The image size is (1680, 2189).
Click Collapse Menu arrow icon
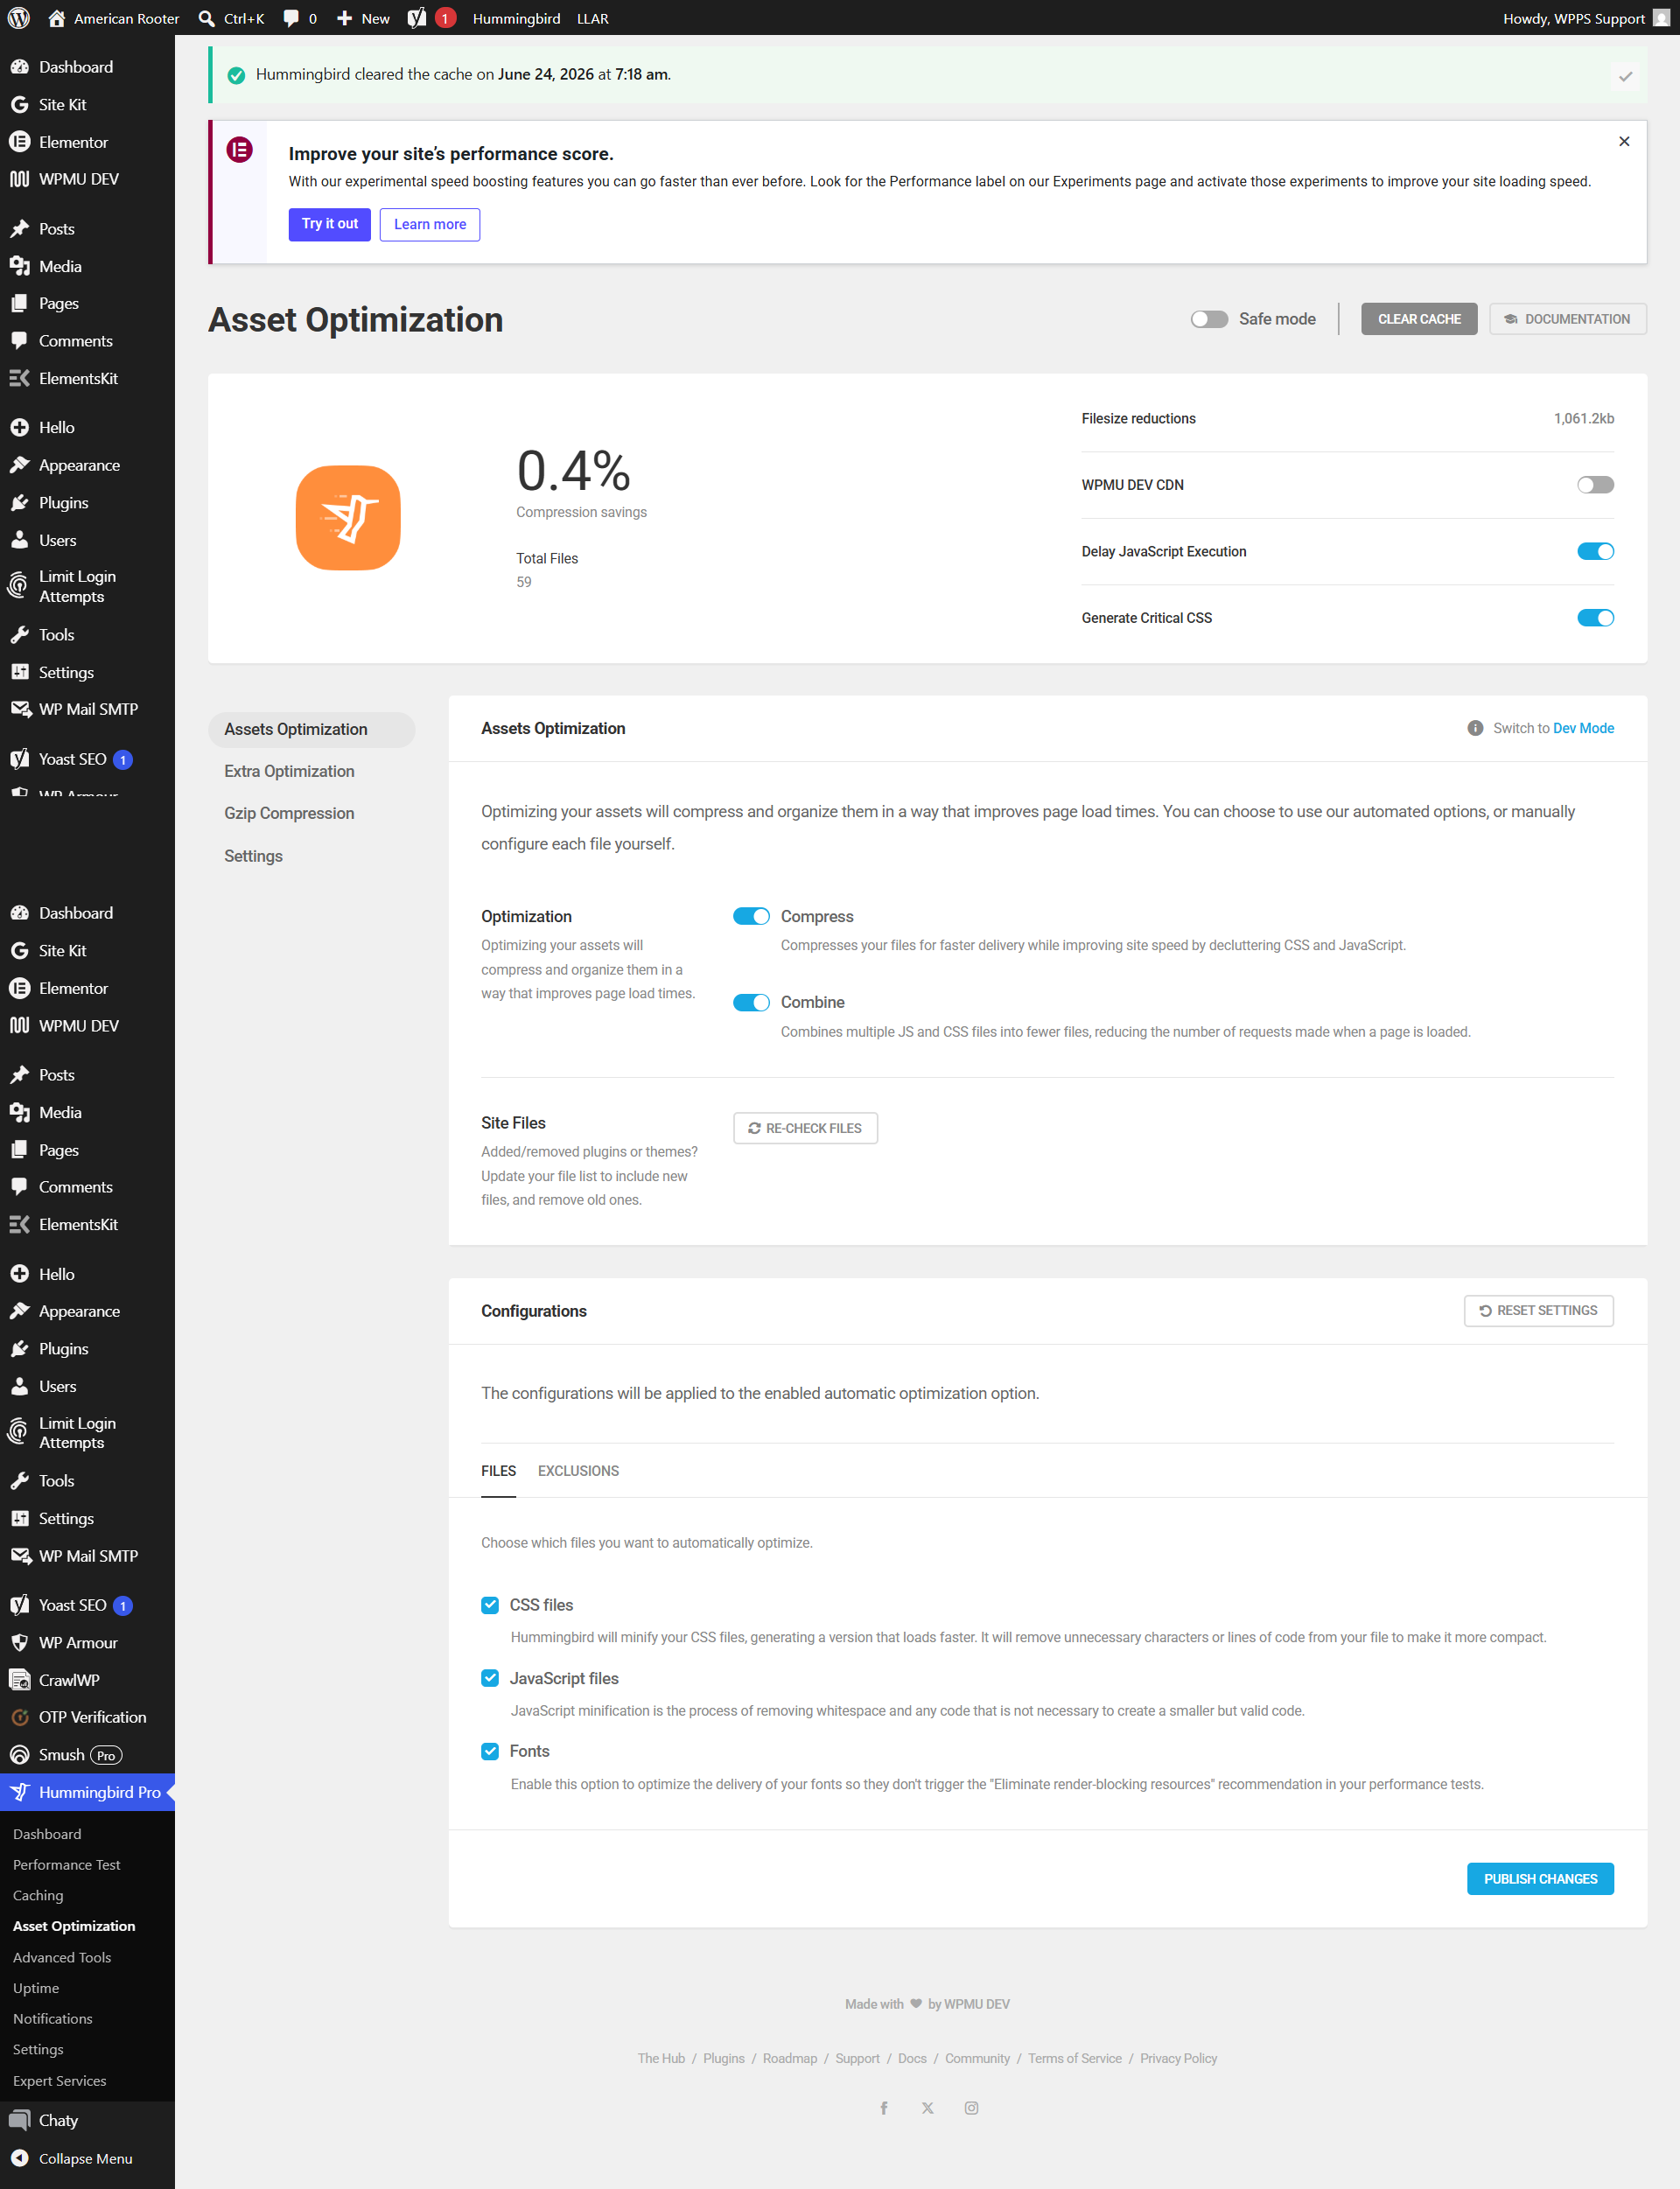point(19,2158)
